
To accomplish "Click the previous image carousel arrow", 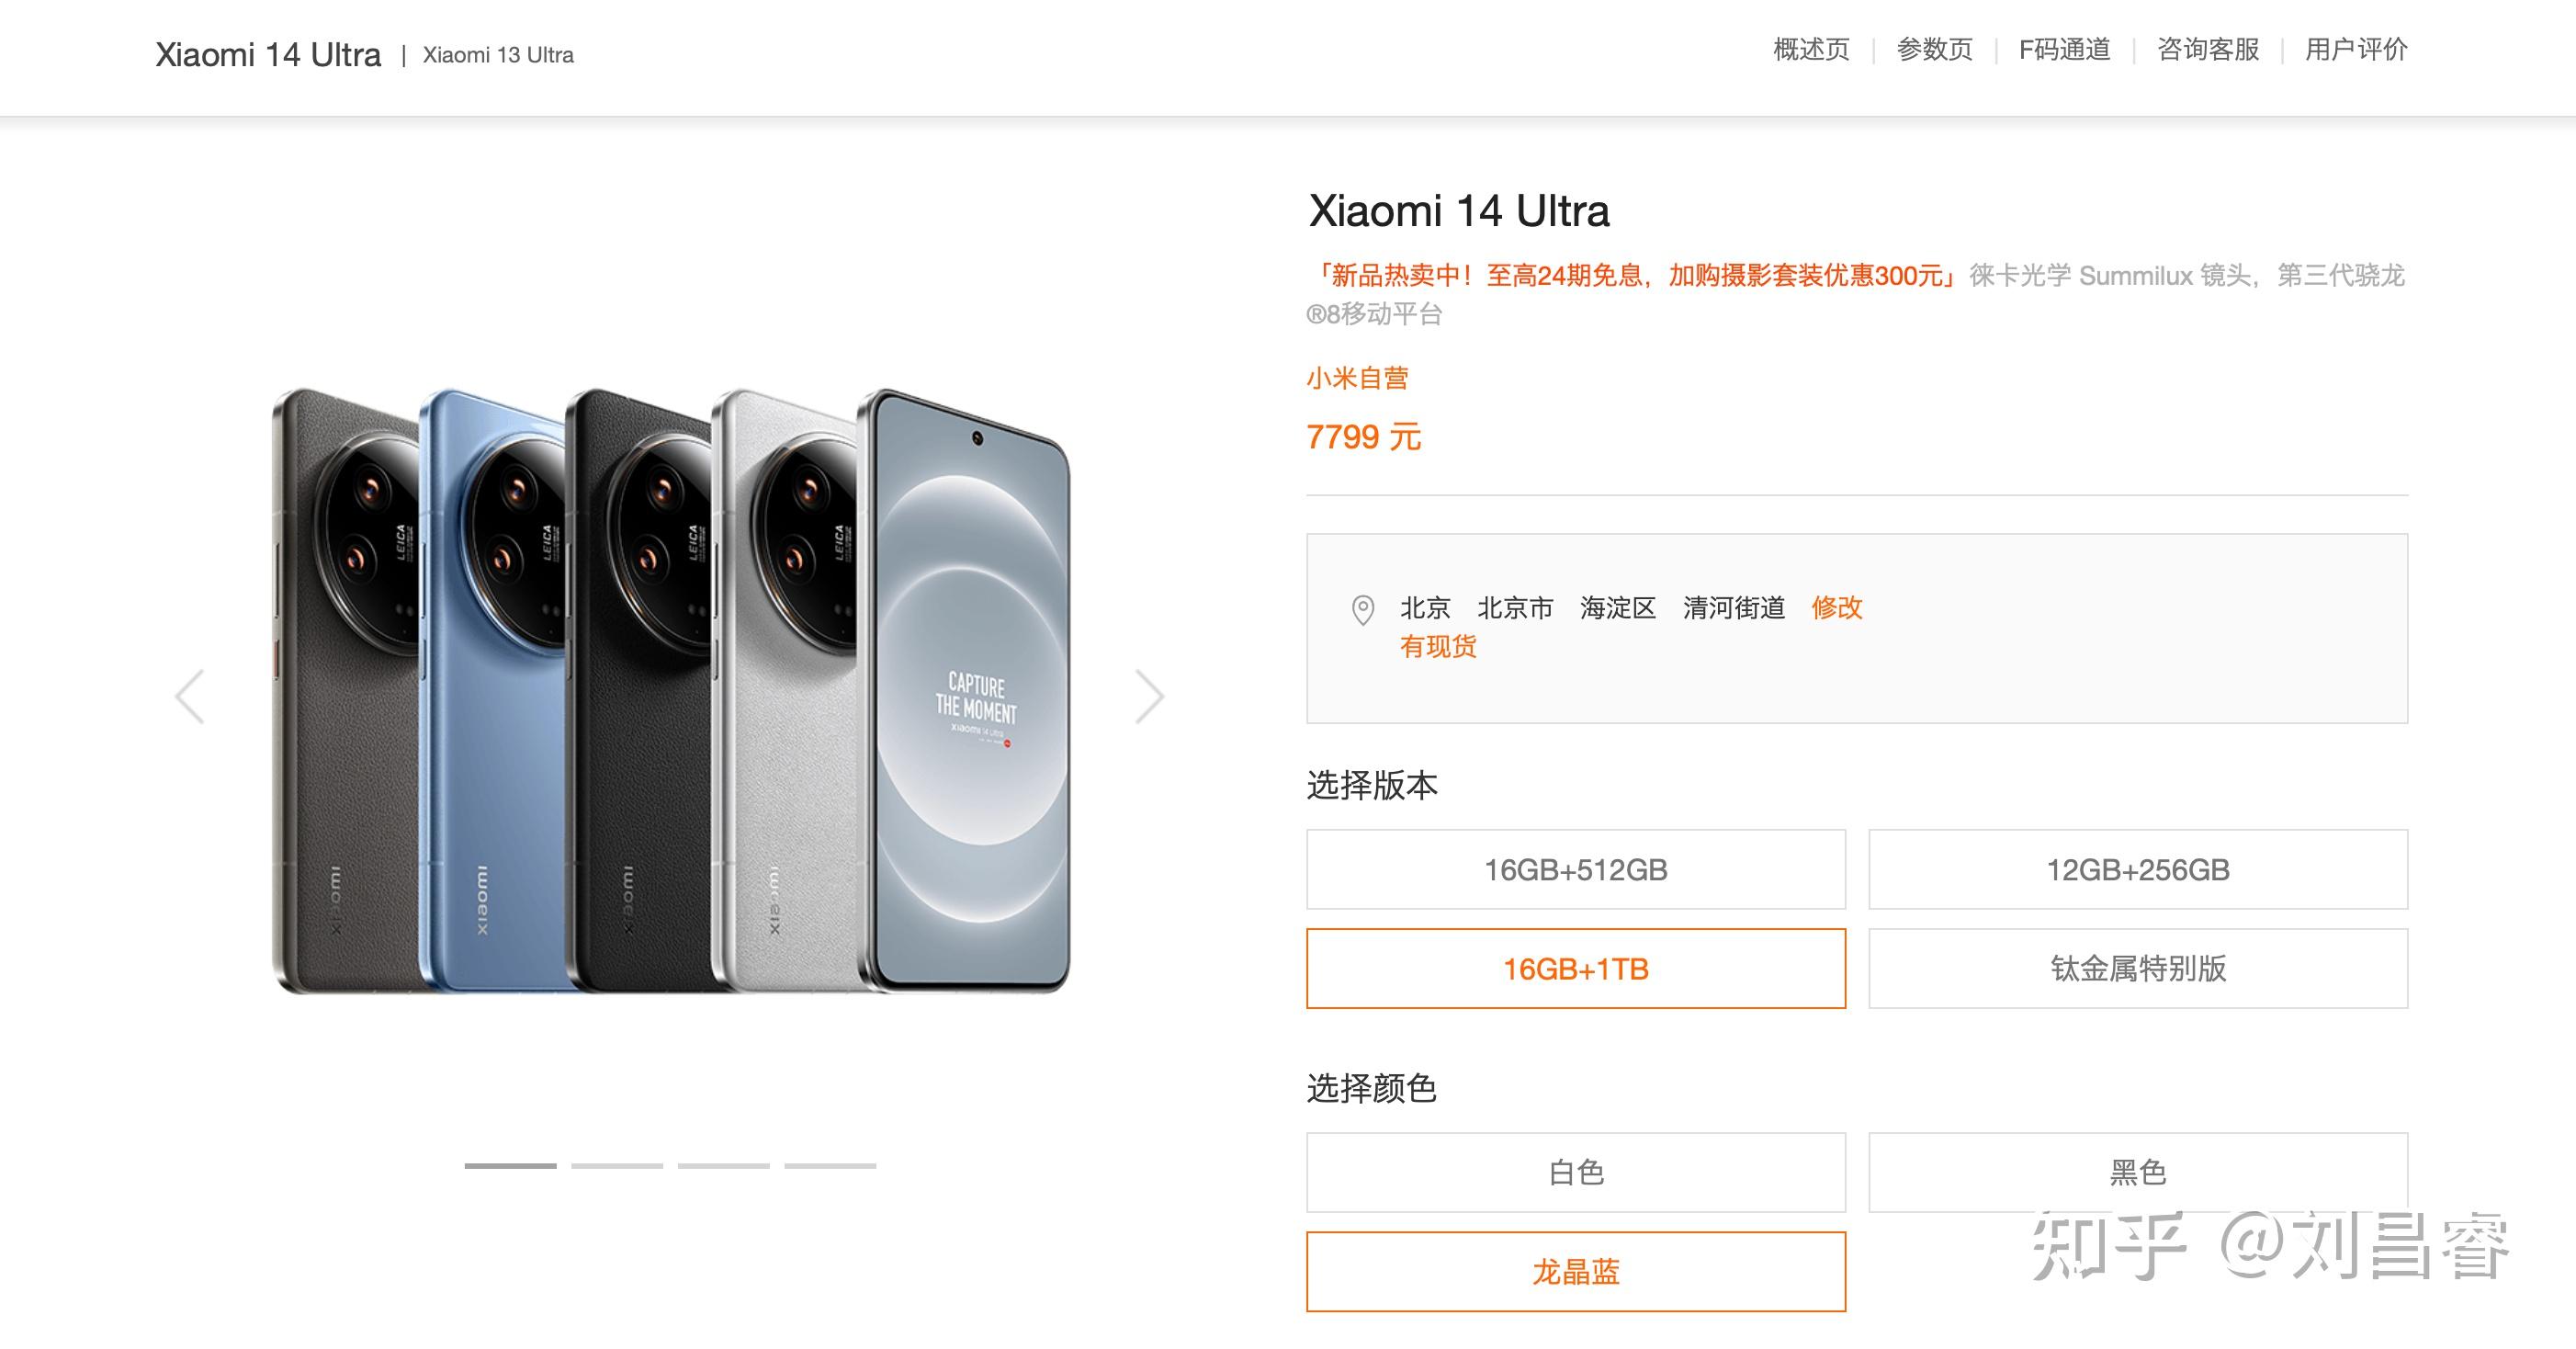I will (190, 695).
